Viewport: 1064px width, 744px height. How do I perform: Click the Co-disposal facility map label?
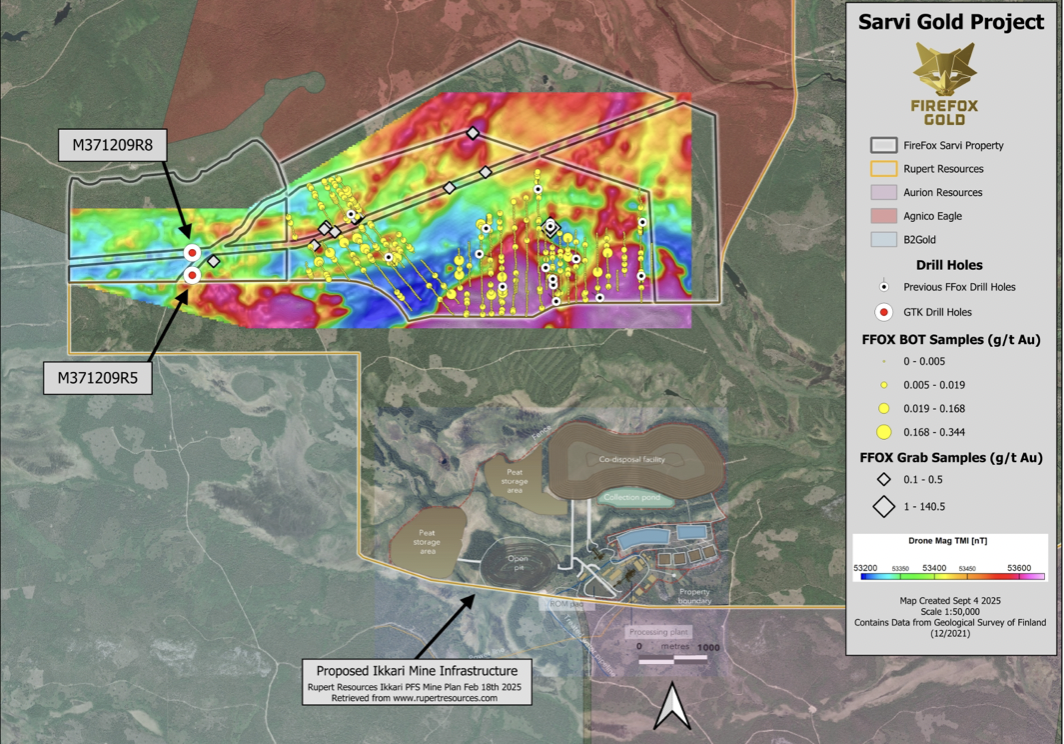pyautogui.click(x=632, y=460)
